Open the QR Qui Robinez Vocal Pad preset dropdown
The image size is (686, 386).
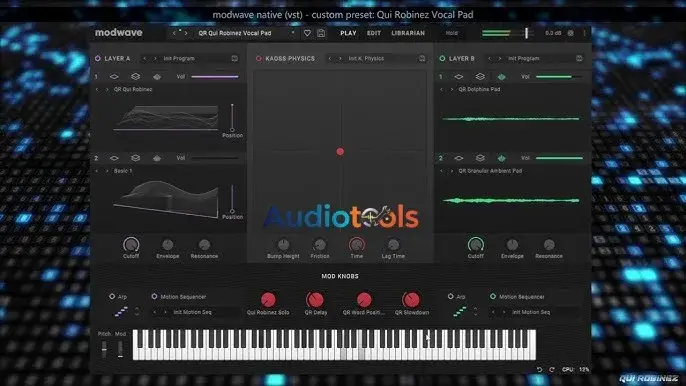293,33
